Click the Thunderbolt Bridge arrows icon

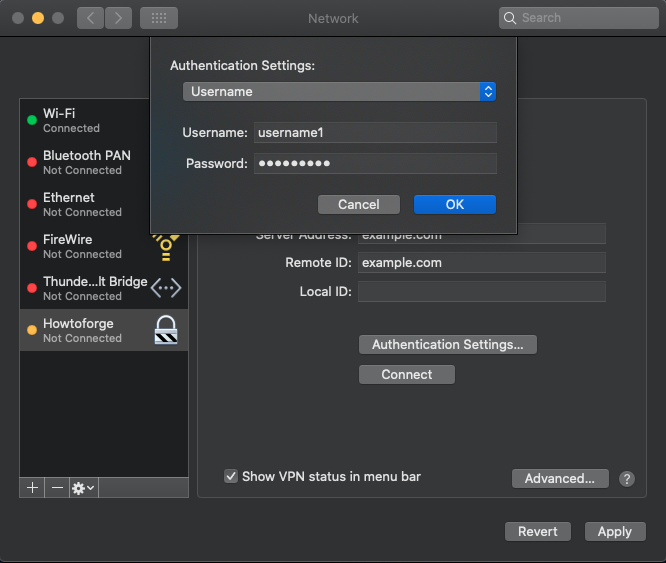[x=166, y=288]
